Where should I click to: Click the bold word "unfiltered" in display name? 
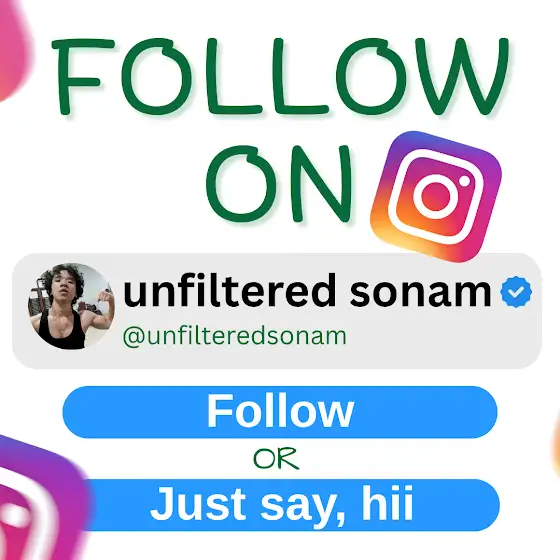[230, 290]
